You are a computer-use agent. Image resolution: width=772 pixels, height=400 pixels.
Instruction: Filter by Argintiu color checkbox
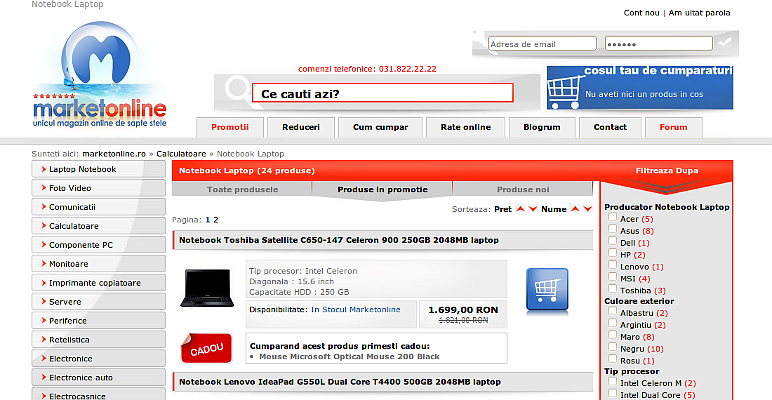[x=612, y=323]
